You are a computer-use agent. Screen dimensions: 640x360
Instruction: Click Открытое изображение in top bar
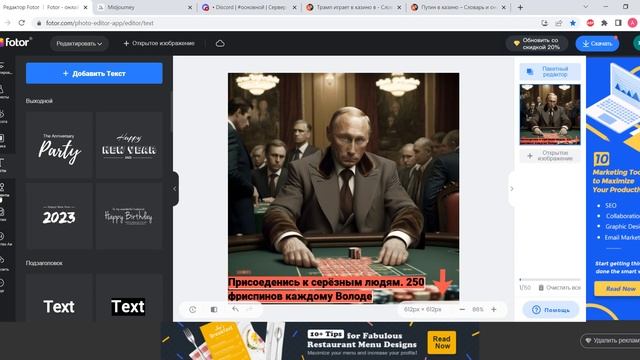coord(159,43)
